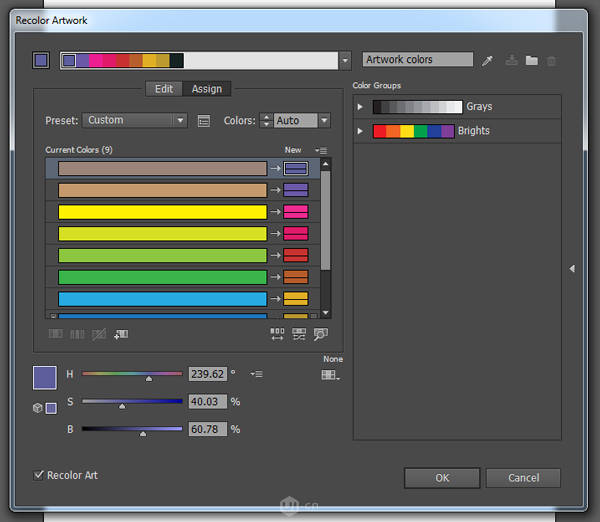Expand the Brights color group
Image resolution: width=600 pixels, height=522 pixels.
[x=361, y=131]
